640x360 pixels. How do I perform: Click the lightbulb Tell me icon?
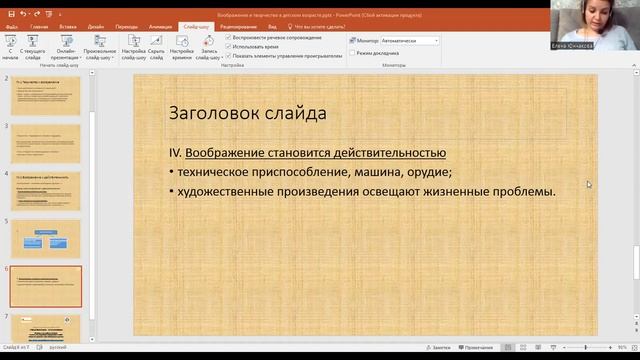pyautogui.click(x=290, y=27)
